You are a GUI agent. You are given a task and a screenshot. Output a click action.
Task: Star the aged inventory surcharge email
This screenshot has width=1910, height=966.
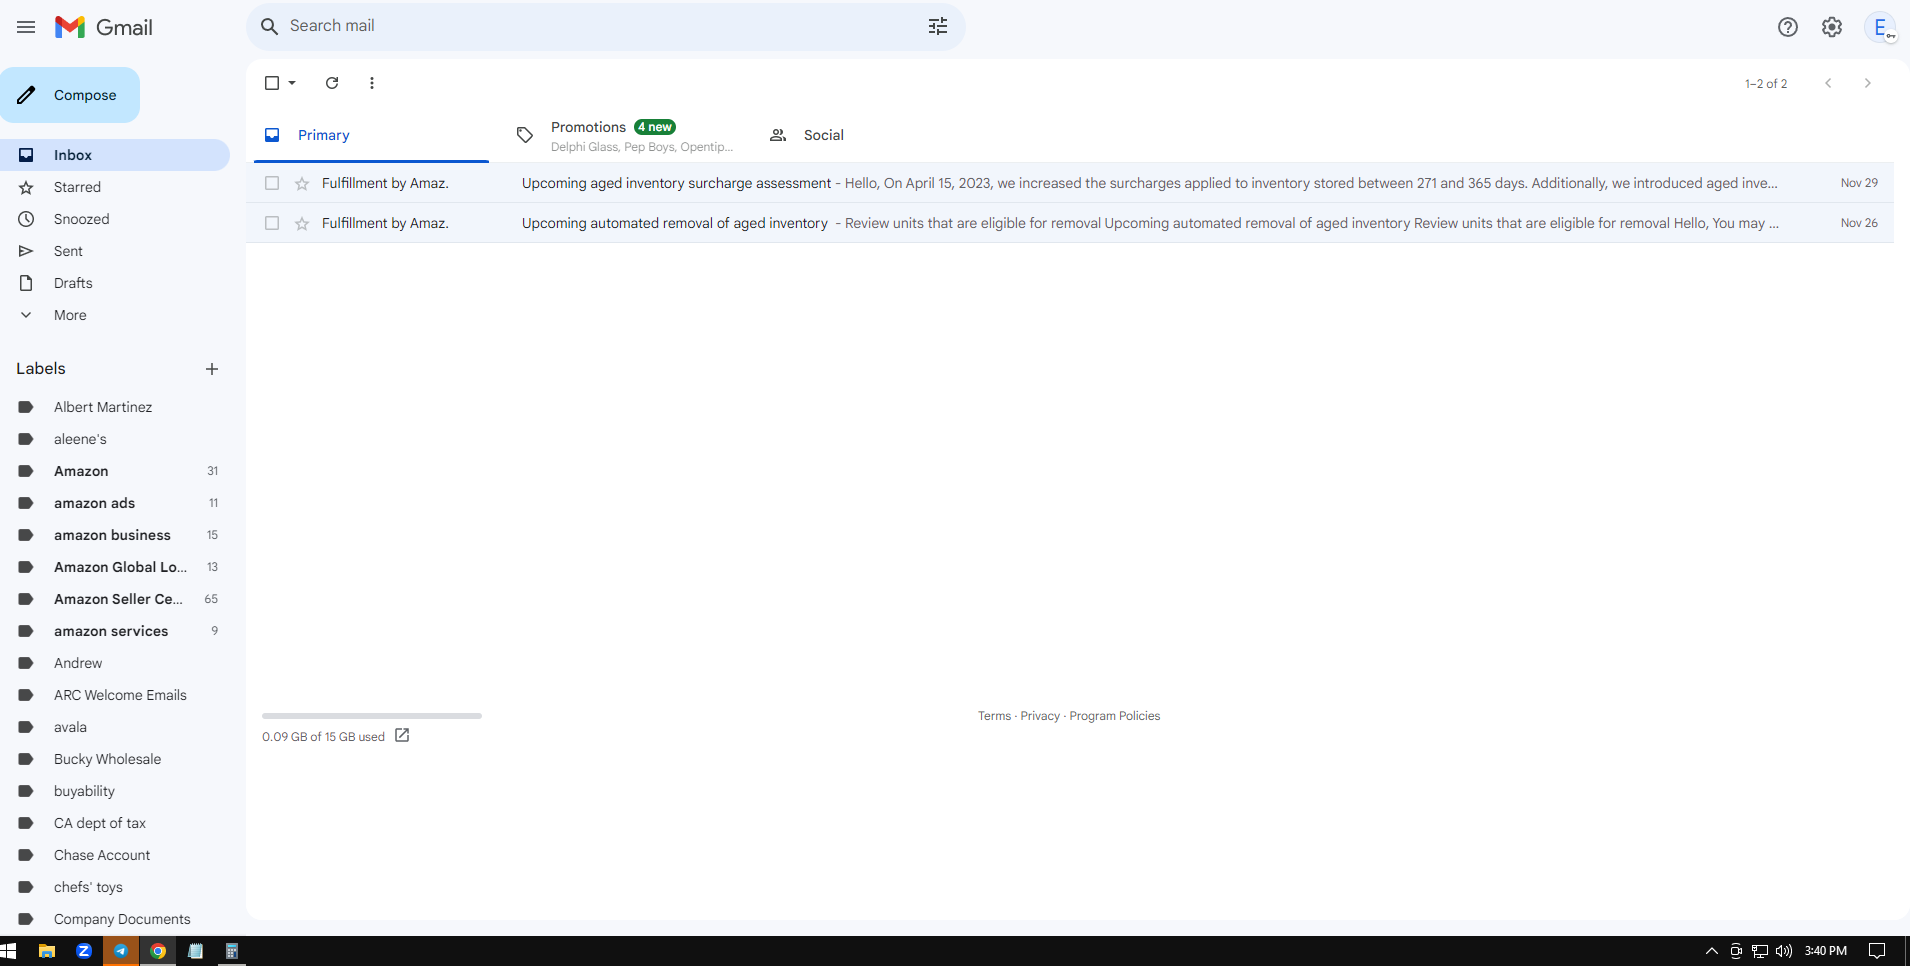[302, 183]
